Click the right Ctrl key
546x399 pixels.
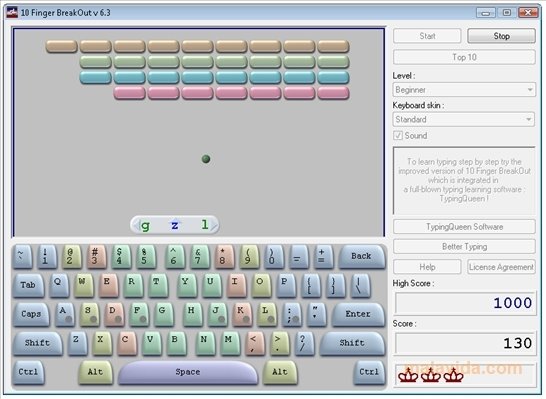click(x=369, y=372)
